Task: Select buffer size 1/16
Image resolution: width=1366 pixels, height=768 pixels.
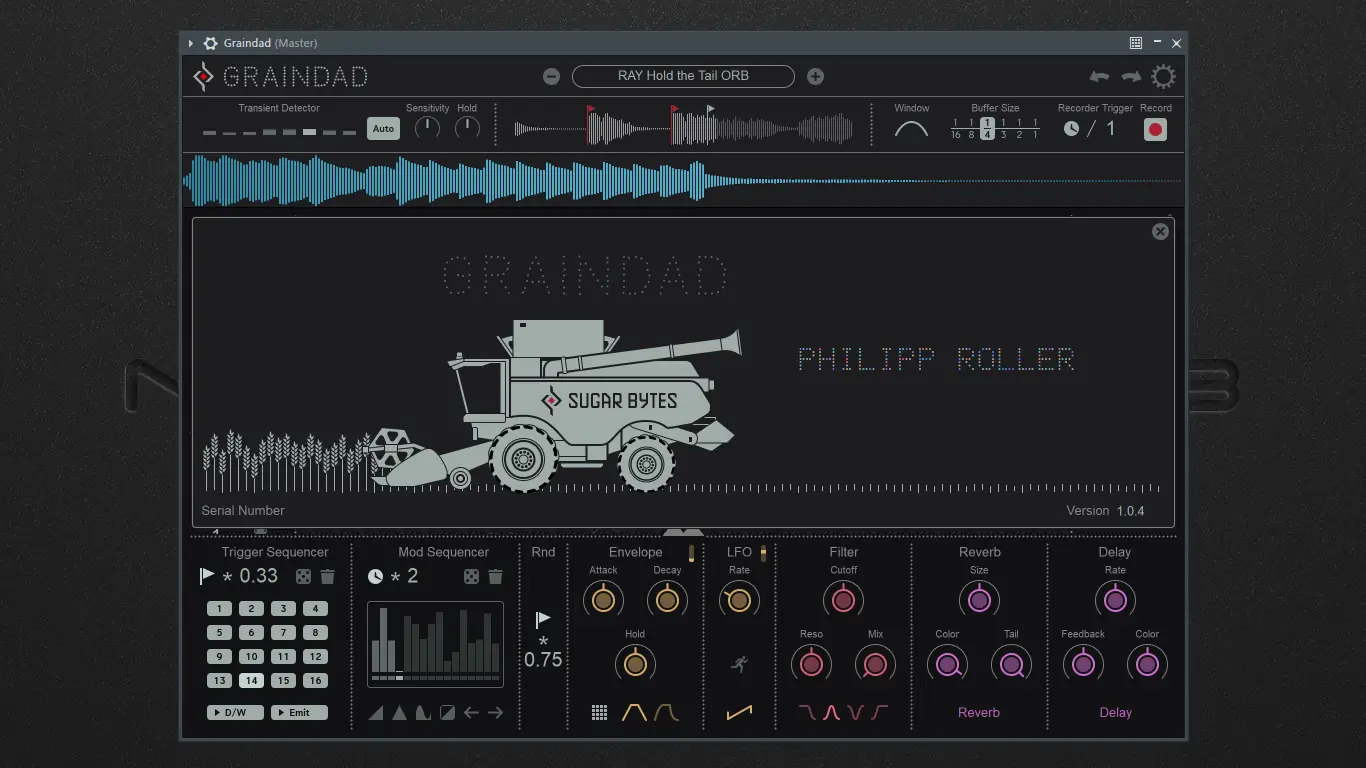Action: click(x=956, y=128)
